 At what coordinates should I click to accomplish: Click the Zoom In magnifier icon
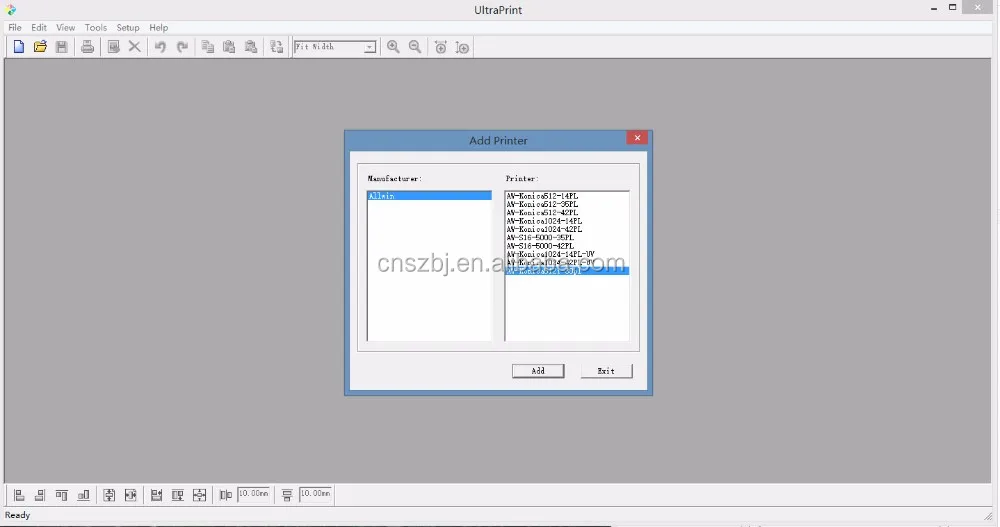393,47
